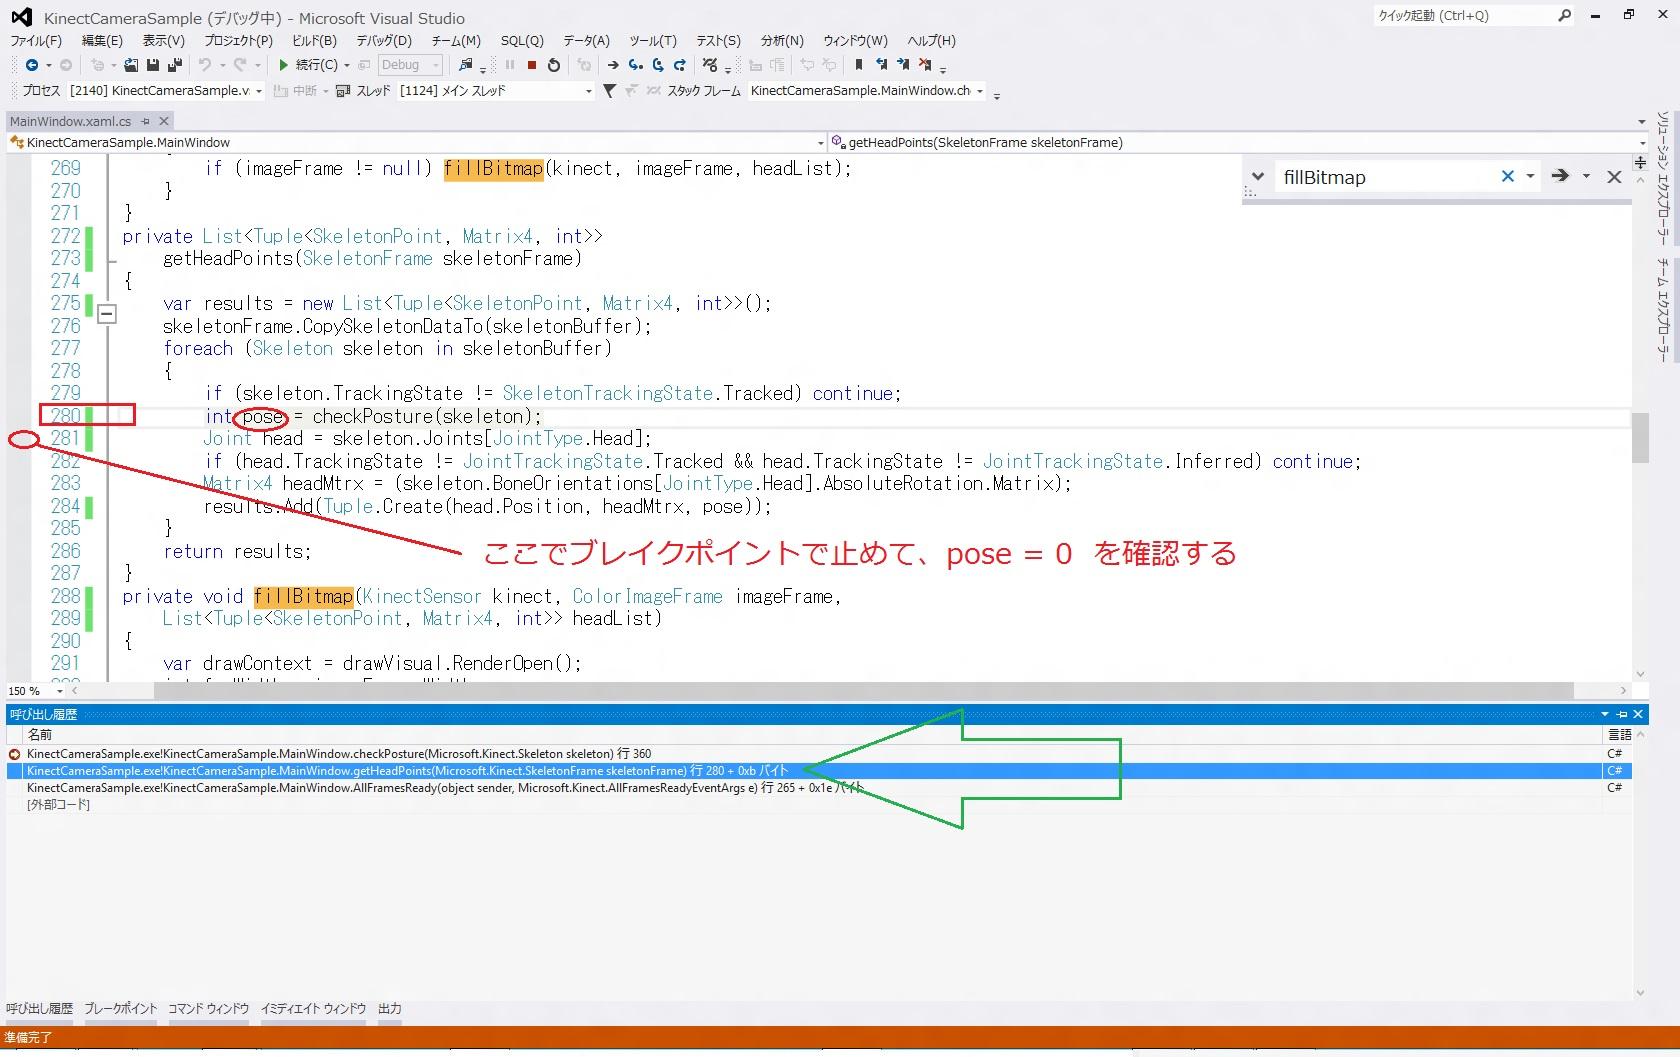The image size is (1680, 1057).
Task: Click the Restart debugging icon
Action: [554, 65]
